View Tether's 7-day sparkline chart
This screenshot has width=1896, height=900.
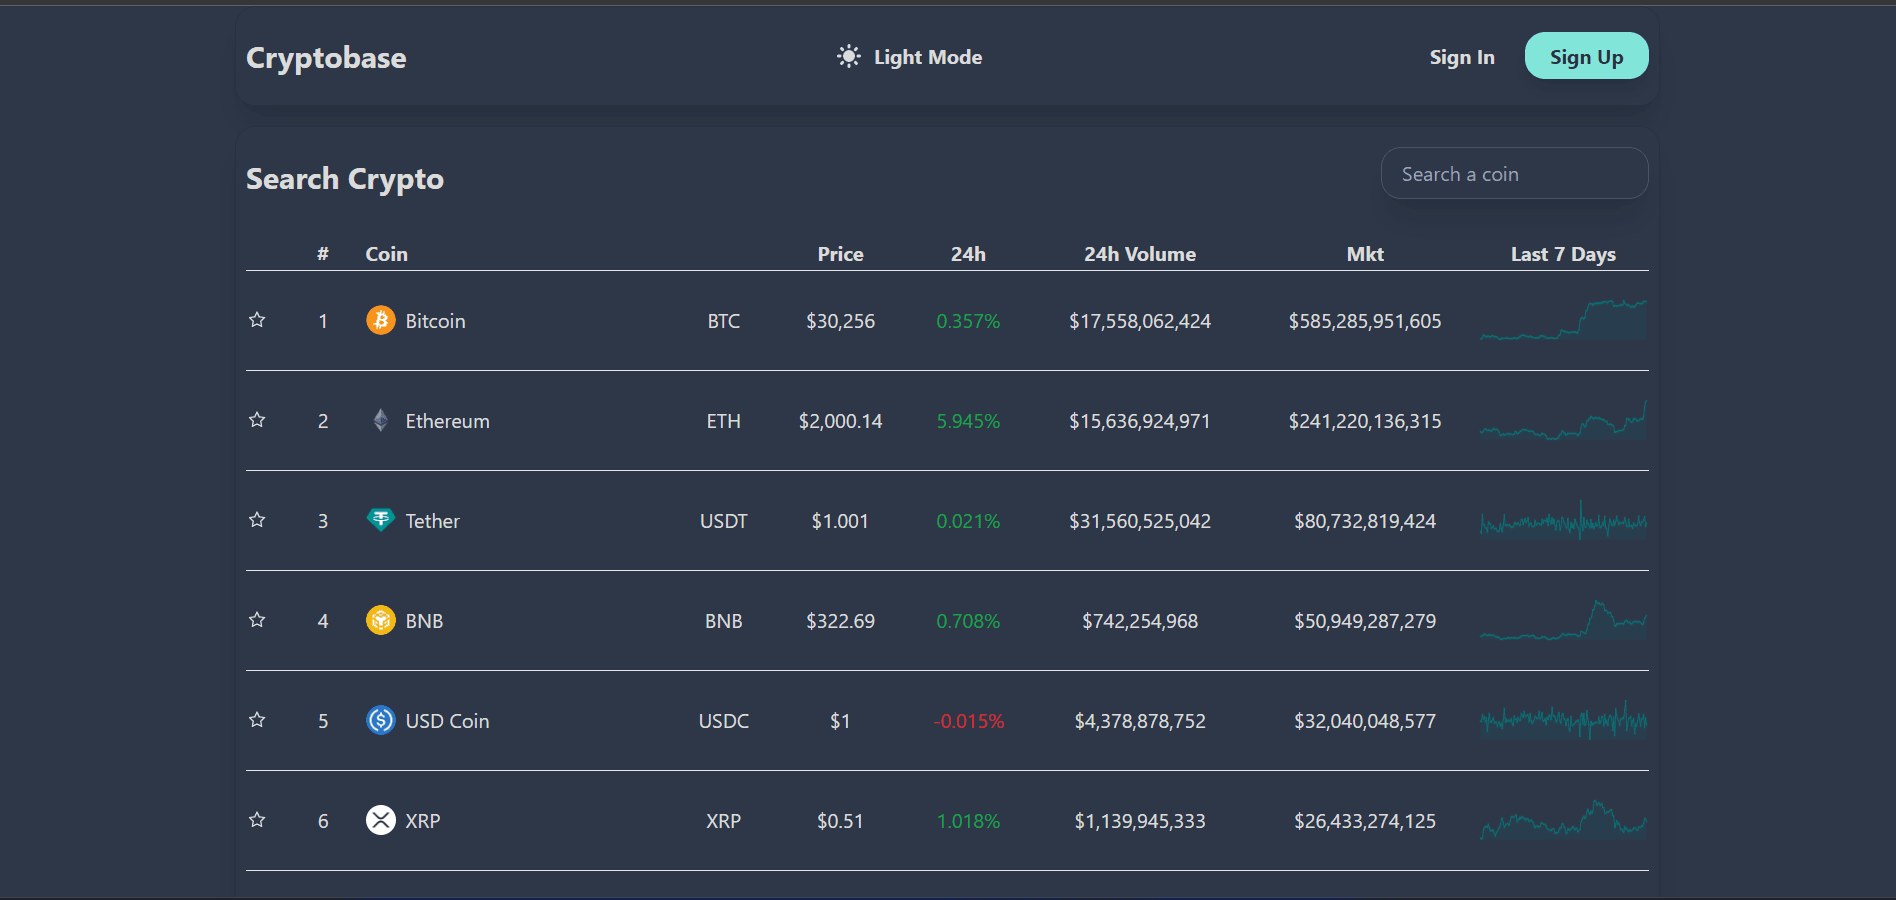(x=1563, y=520)
